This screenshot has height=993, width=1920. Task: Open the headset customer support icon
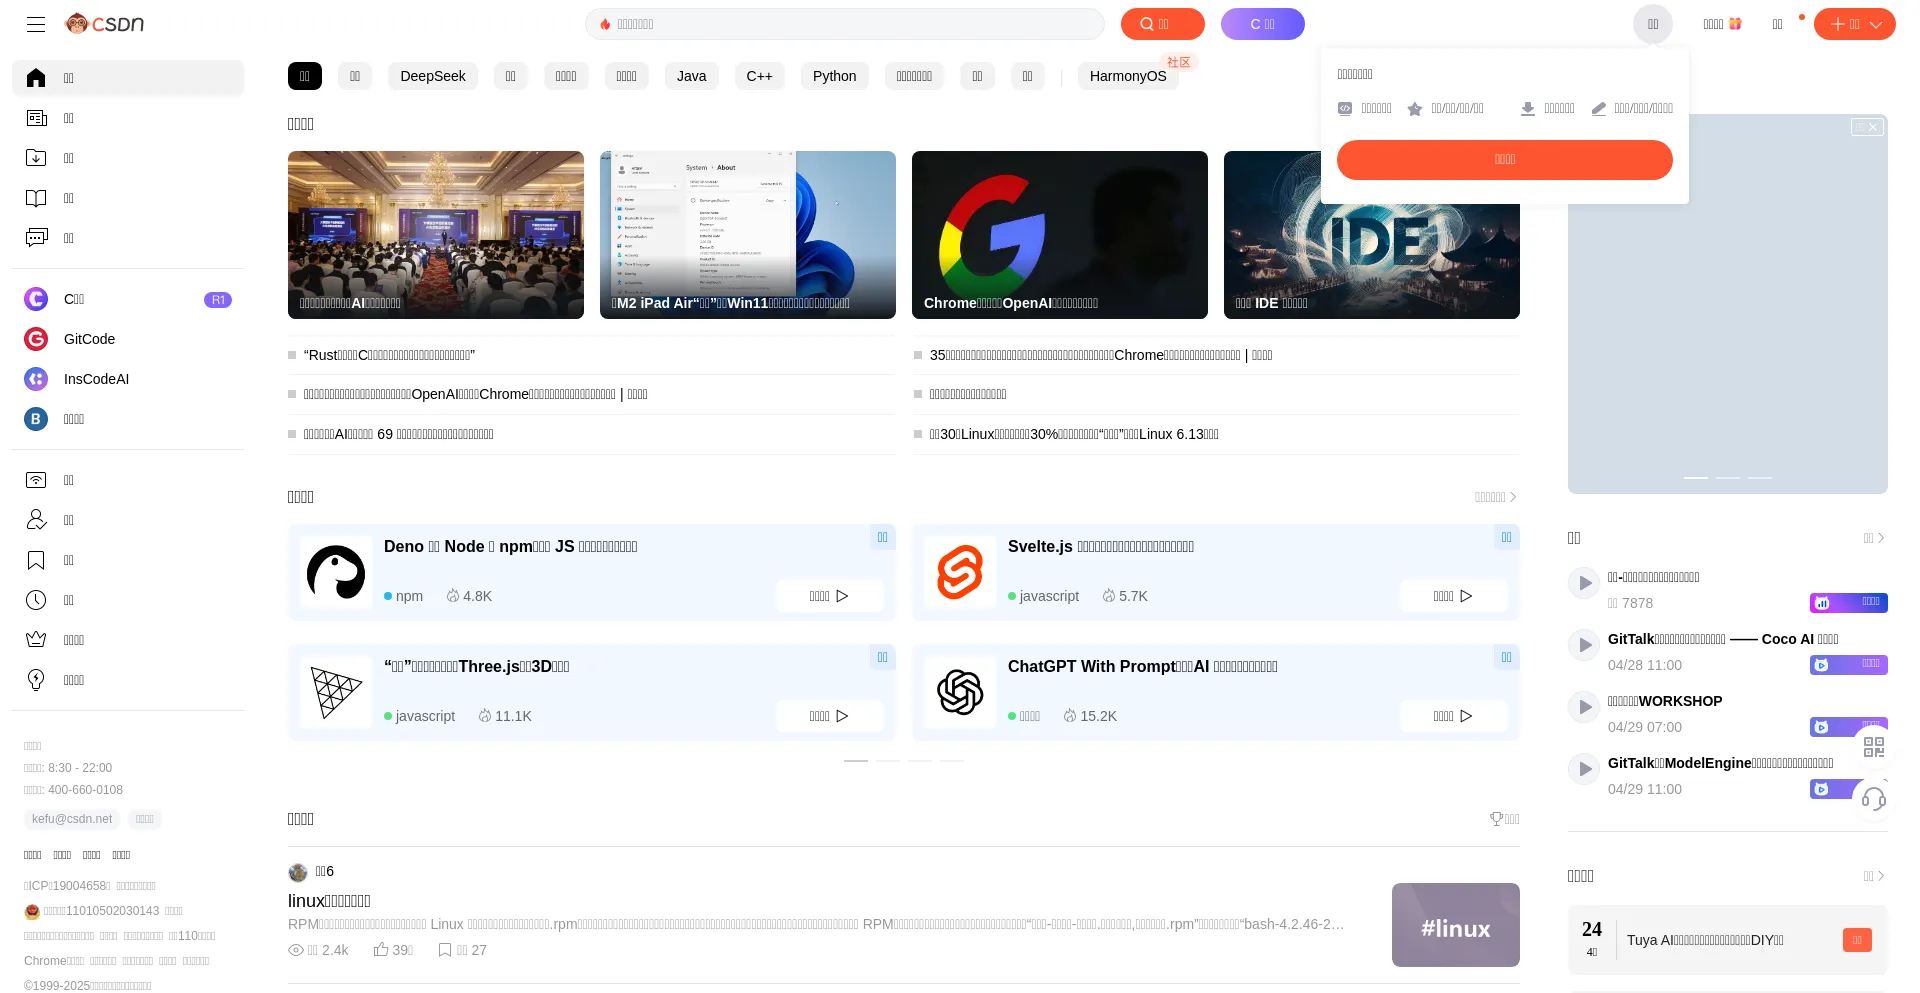coord(1873,798)
